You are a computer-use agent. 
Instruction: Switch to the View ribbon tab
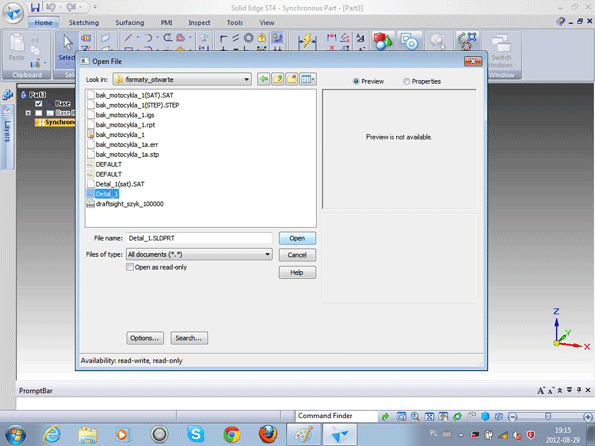267,23
